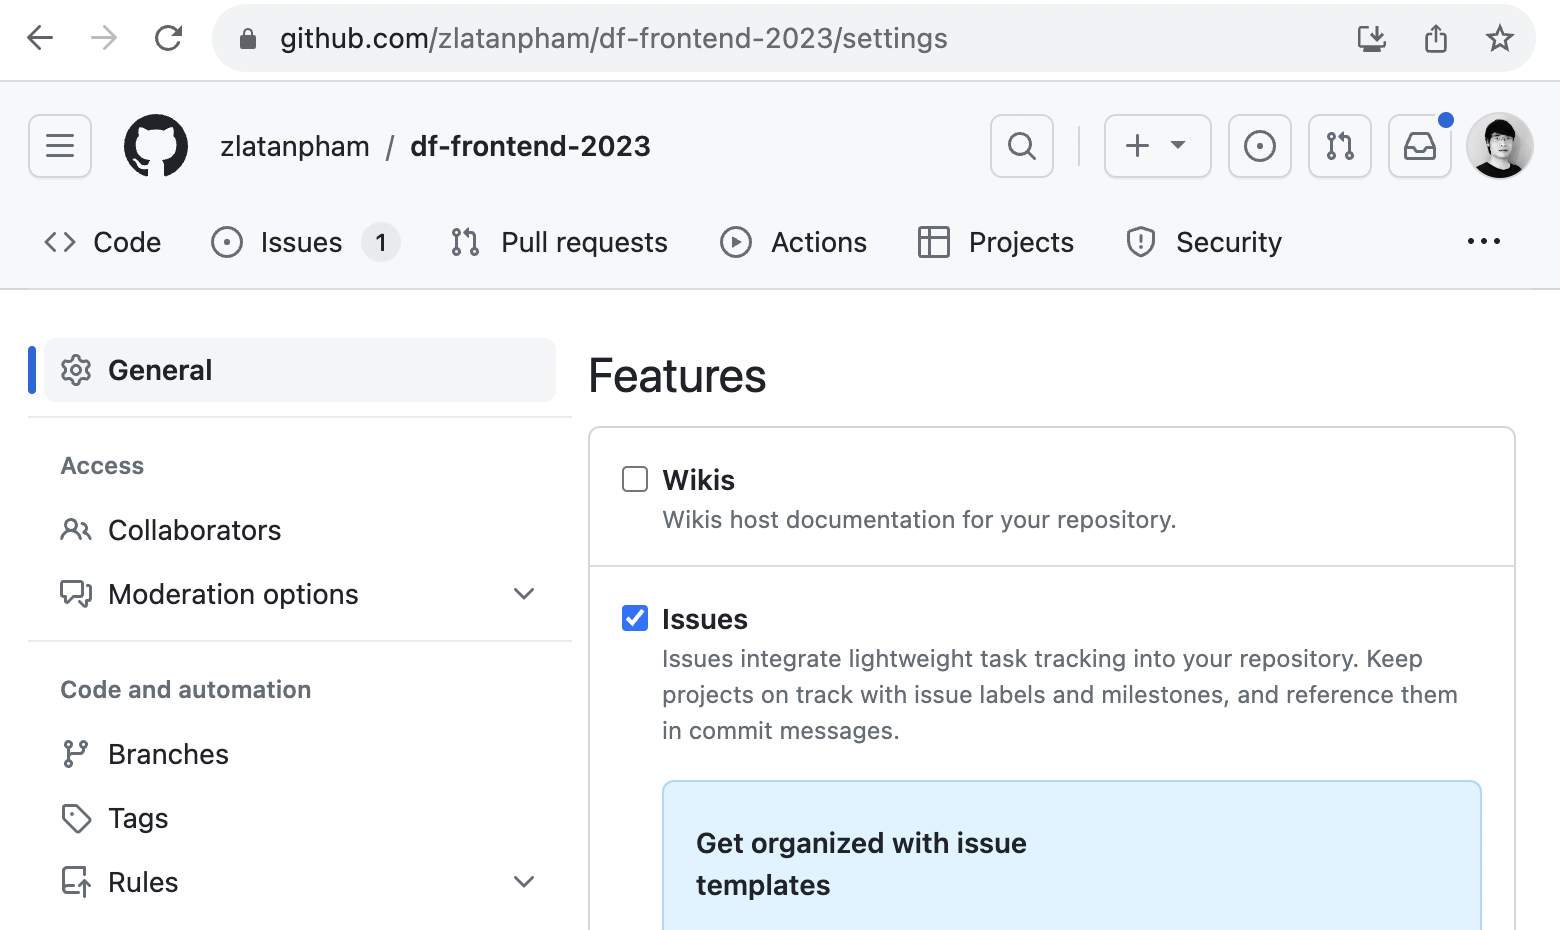Click the Security shield icon
This screenshot has height=930, width=1560.
1141,242
